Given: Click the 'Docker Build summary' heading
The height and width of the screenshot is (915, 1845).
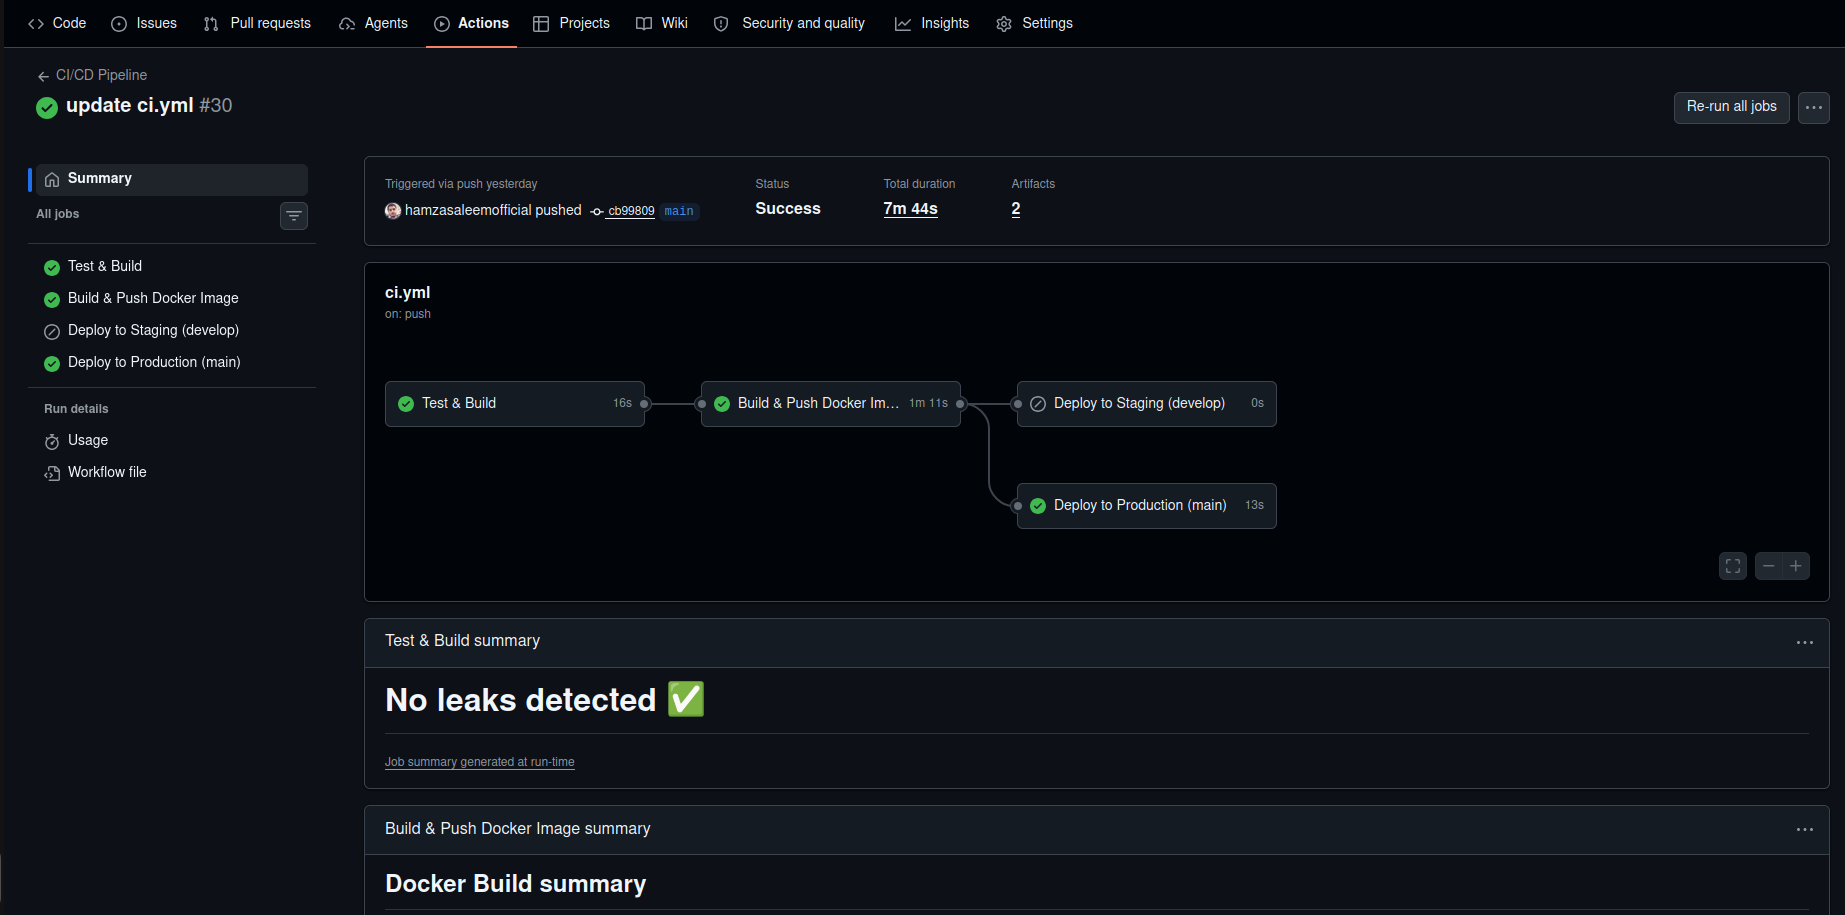Looking at the screenshot, I should (x=516, y=884).
